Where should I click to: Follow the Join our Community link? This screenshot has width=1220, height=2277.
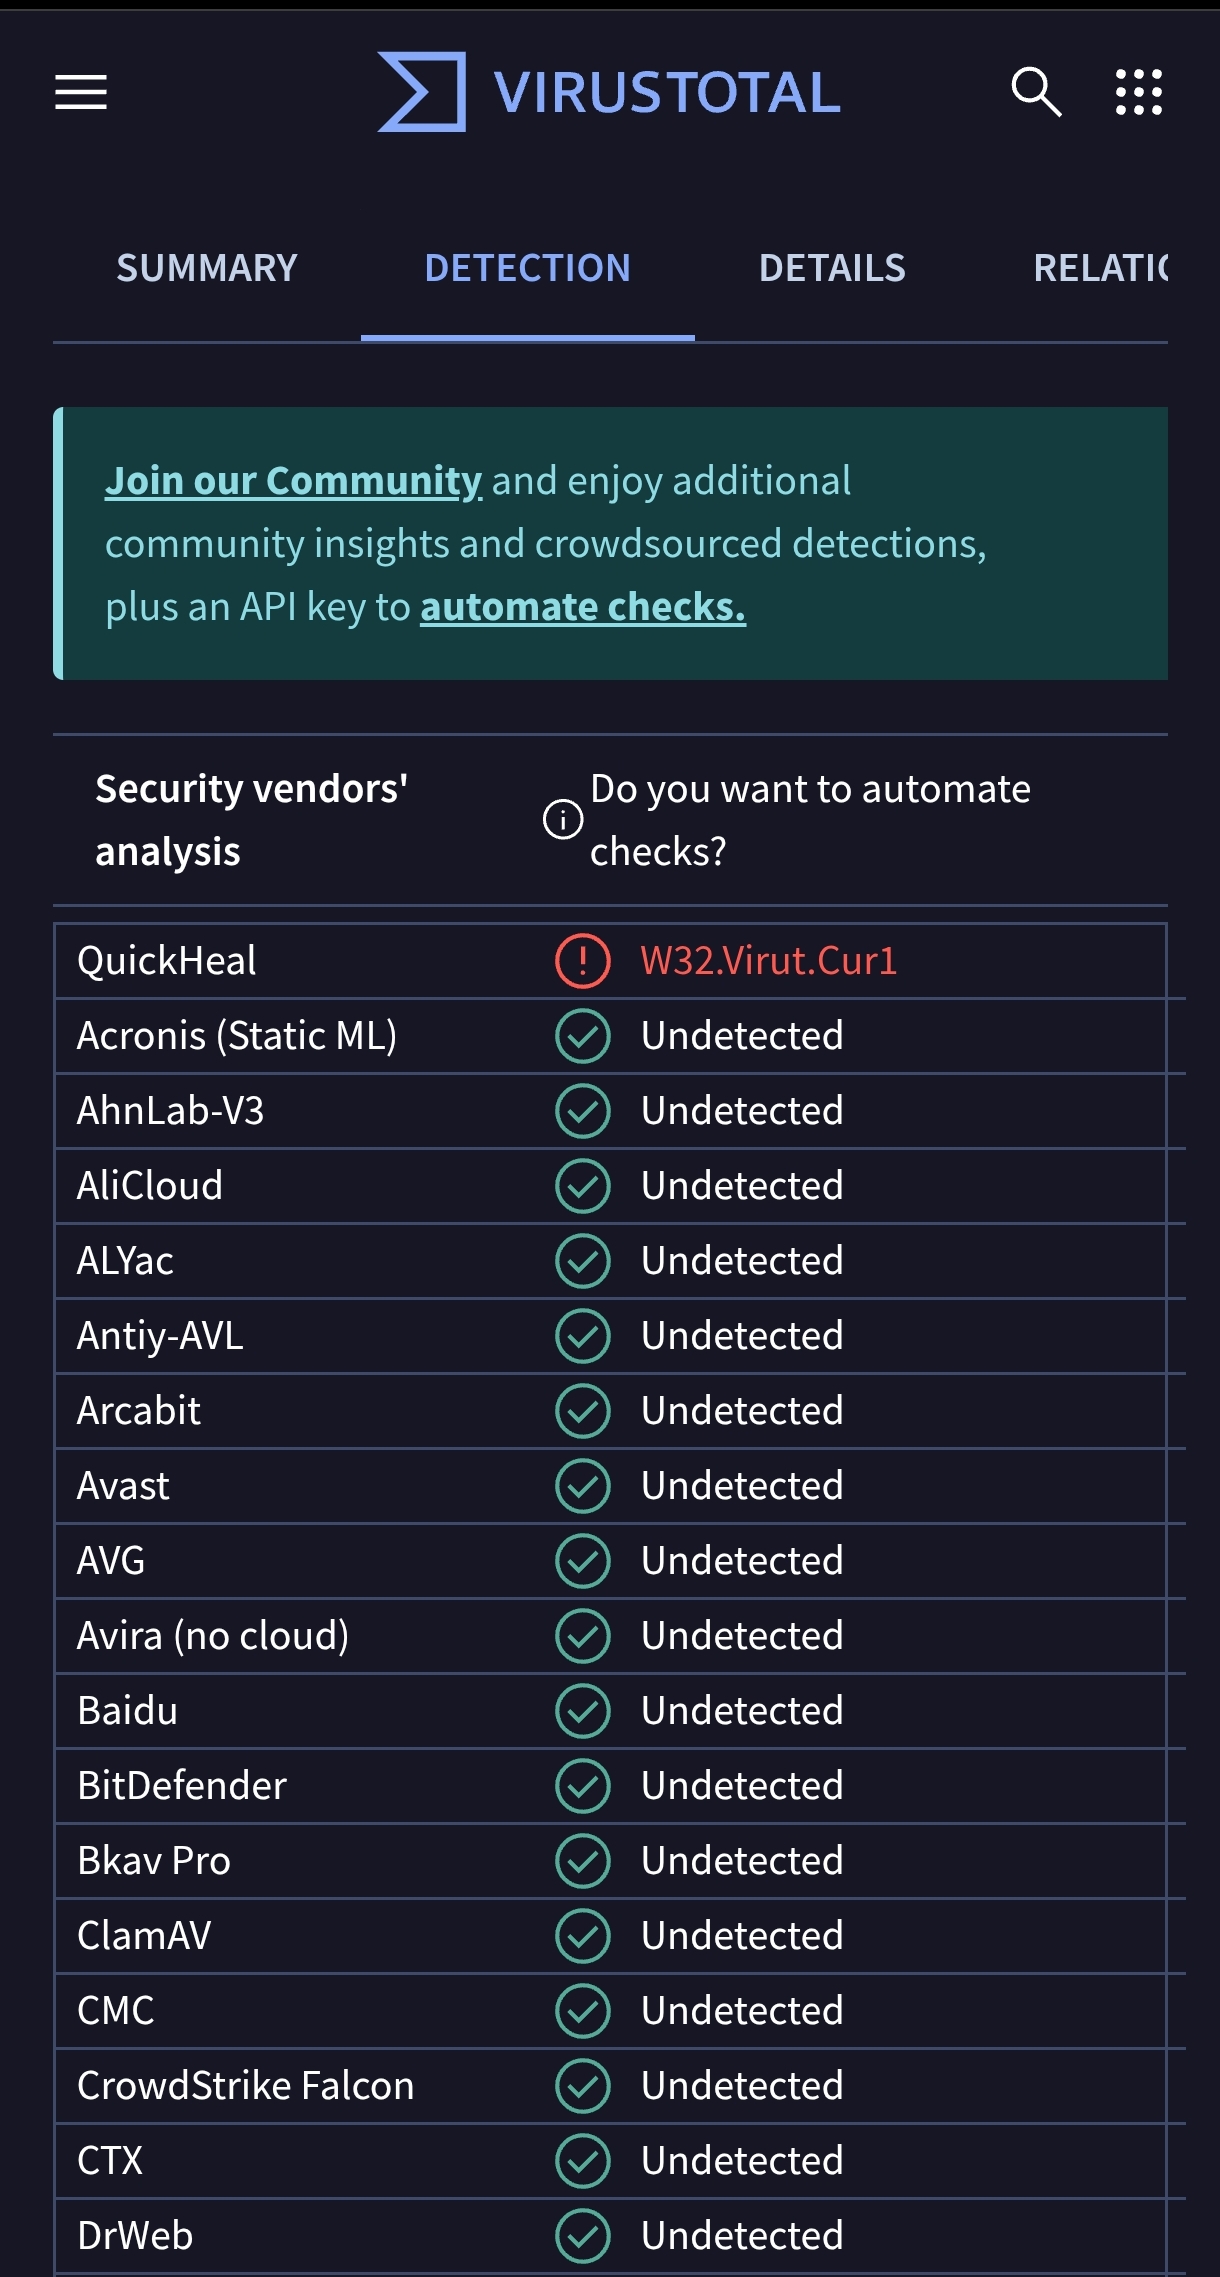294,481
